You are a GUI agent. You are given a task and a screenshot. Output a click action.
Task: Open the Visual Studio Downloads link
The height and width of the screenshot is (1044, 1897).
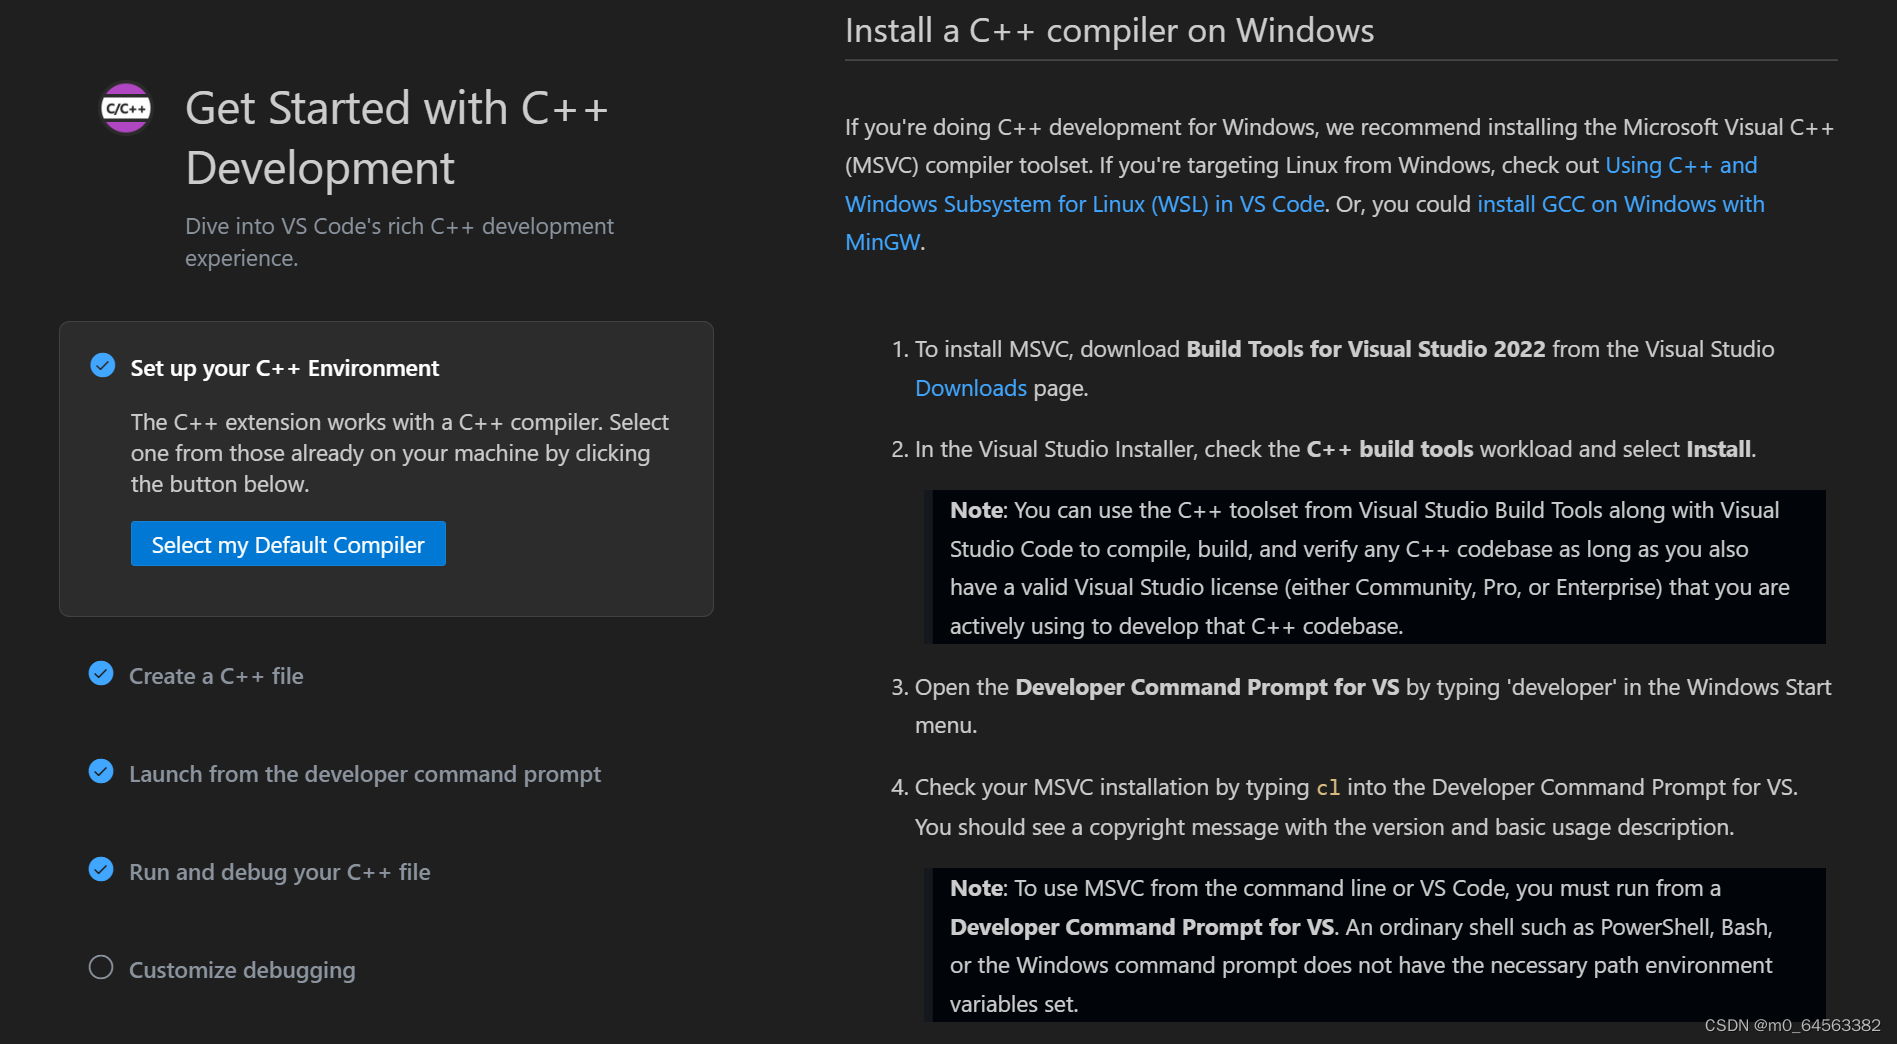tap(971, 388)
